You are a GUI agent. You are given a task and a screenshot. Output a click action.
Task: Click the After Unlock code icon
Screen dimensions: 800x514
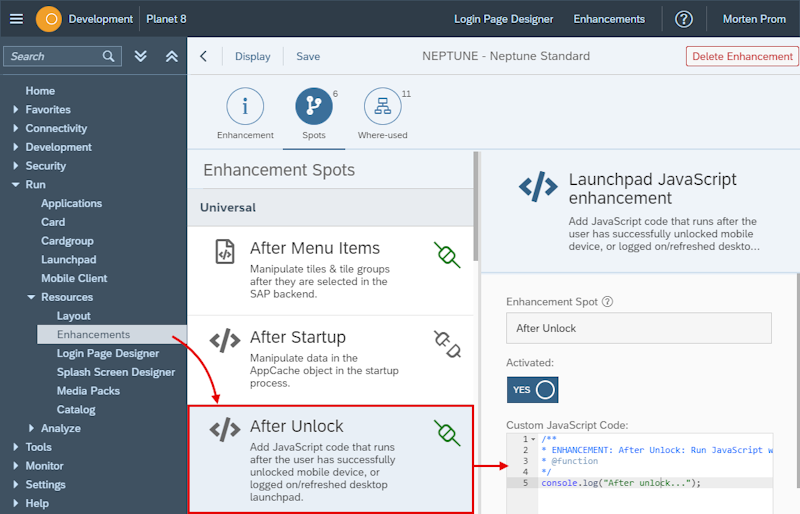224,430
